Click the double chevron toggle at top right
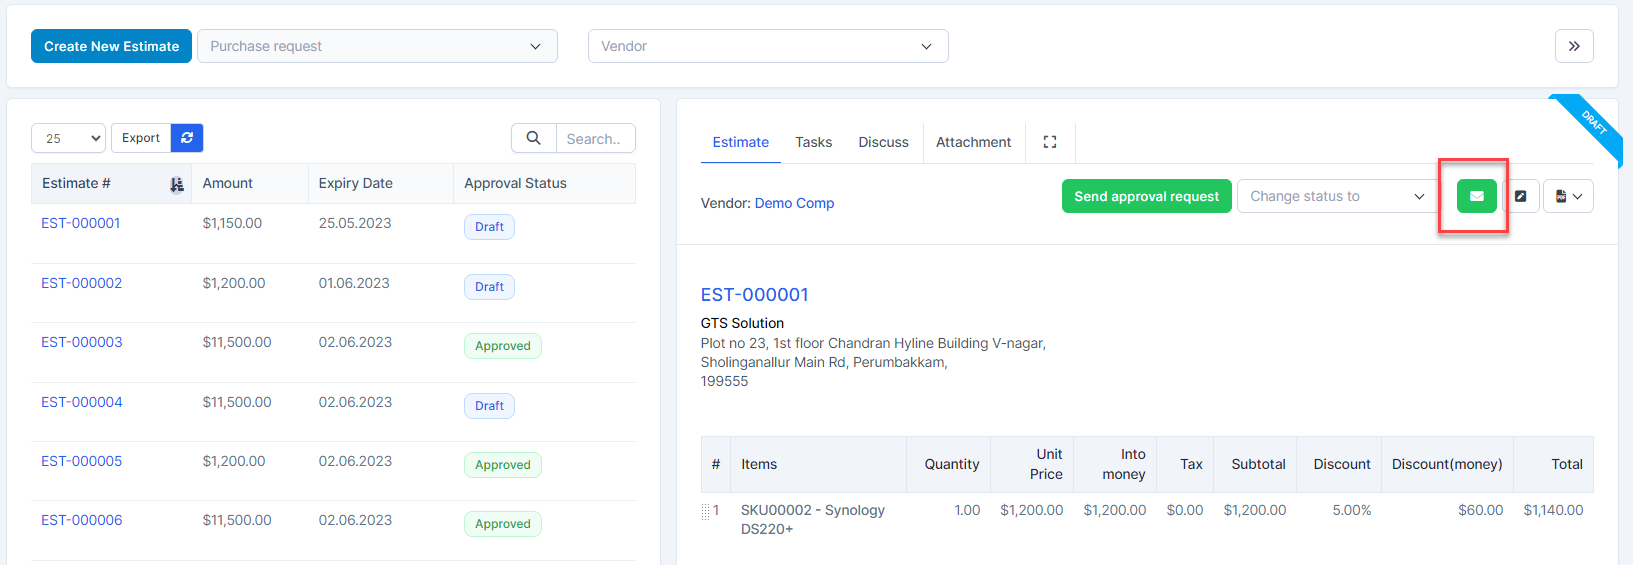Screen dimensions: 1633x565 point(1574,46)
